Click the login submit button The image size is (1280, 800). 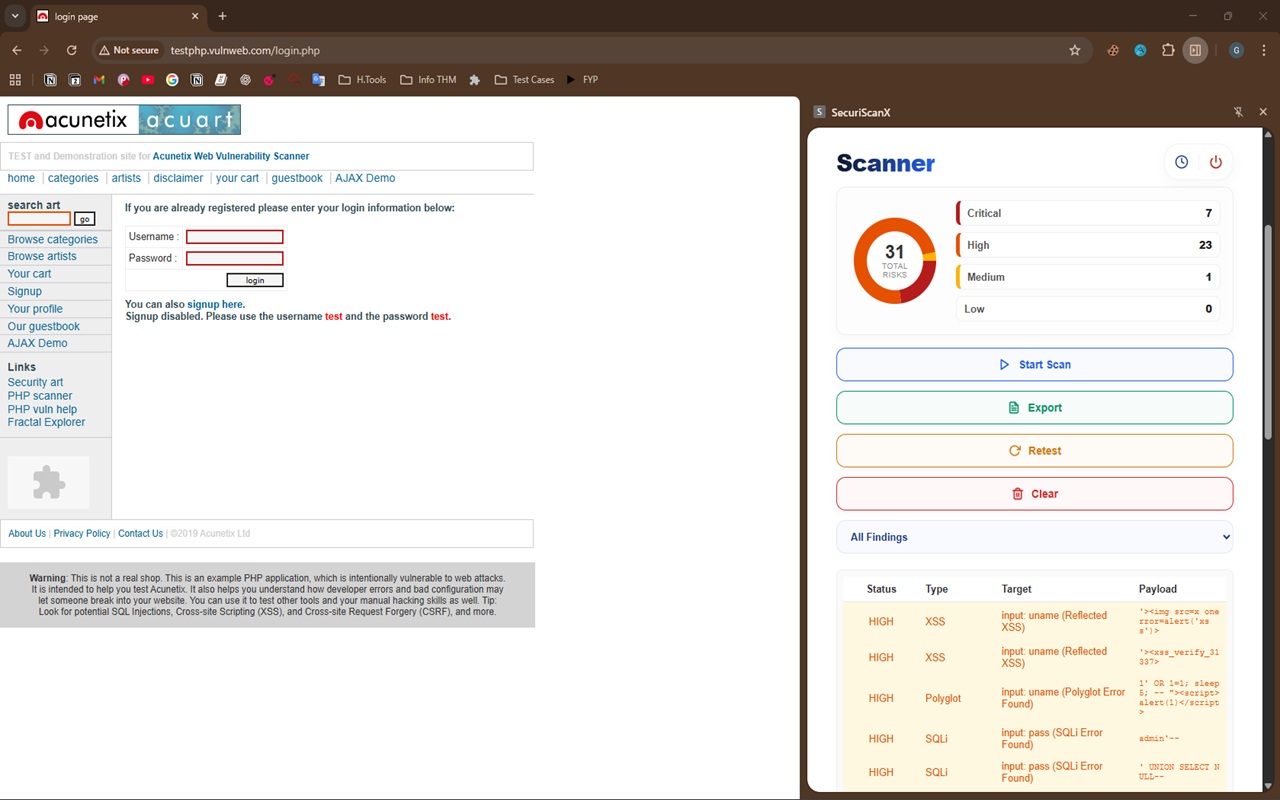[x=255, y=280]
